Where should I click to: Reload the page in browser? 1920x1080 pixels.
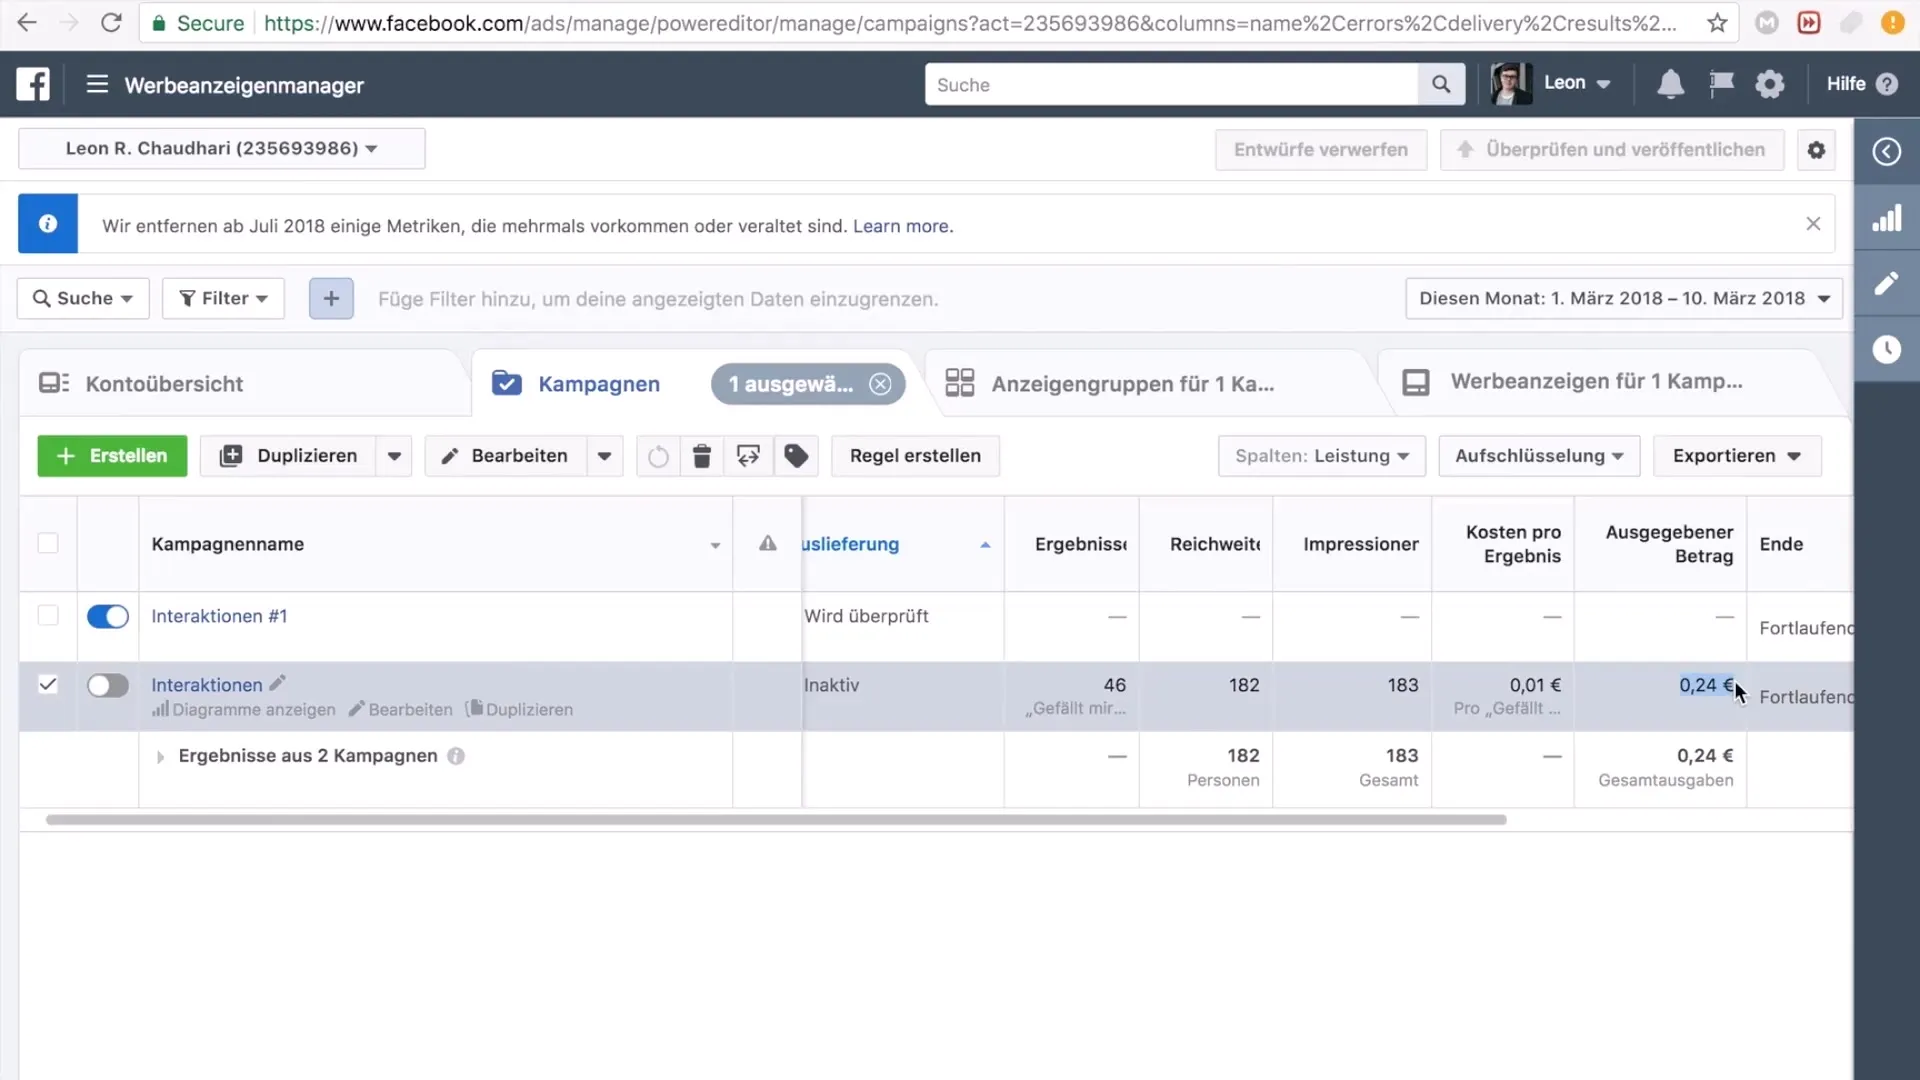click(x=111, y=23)
